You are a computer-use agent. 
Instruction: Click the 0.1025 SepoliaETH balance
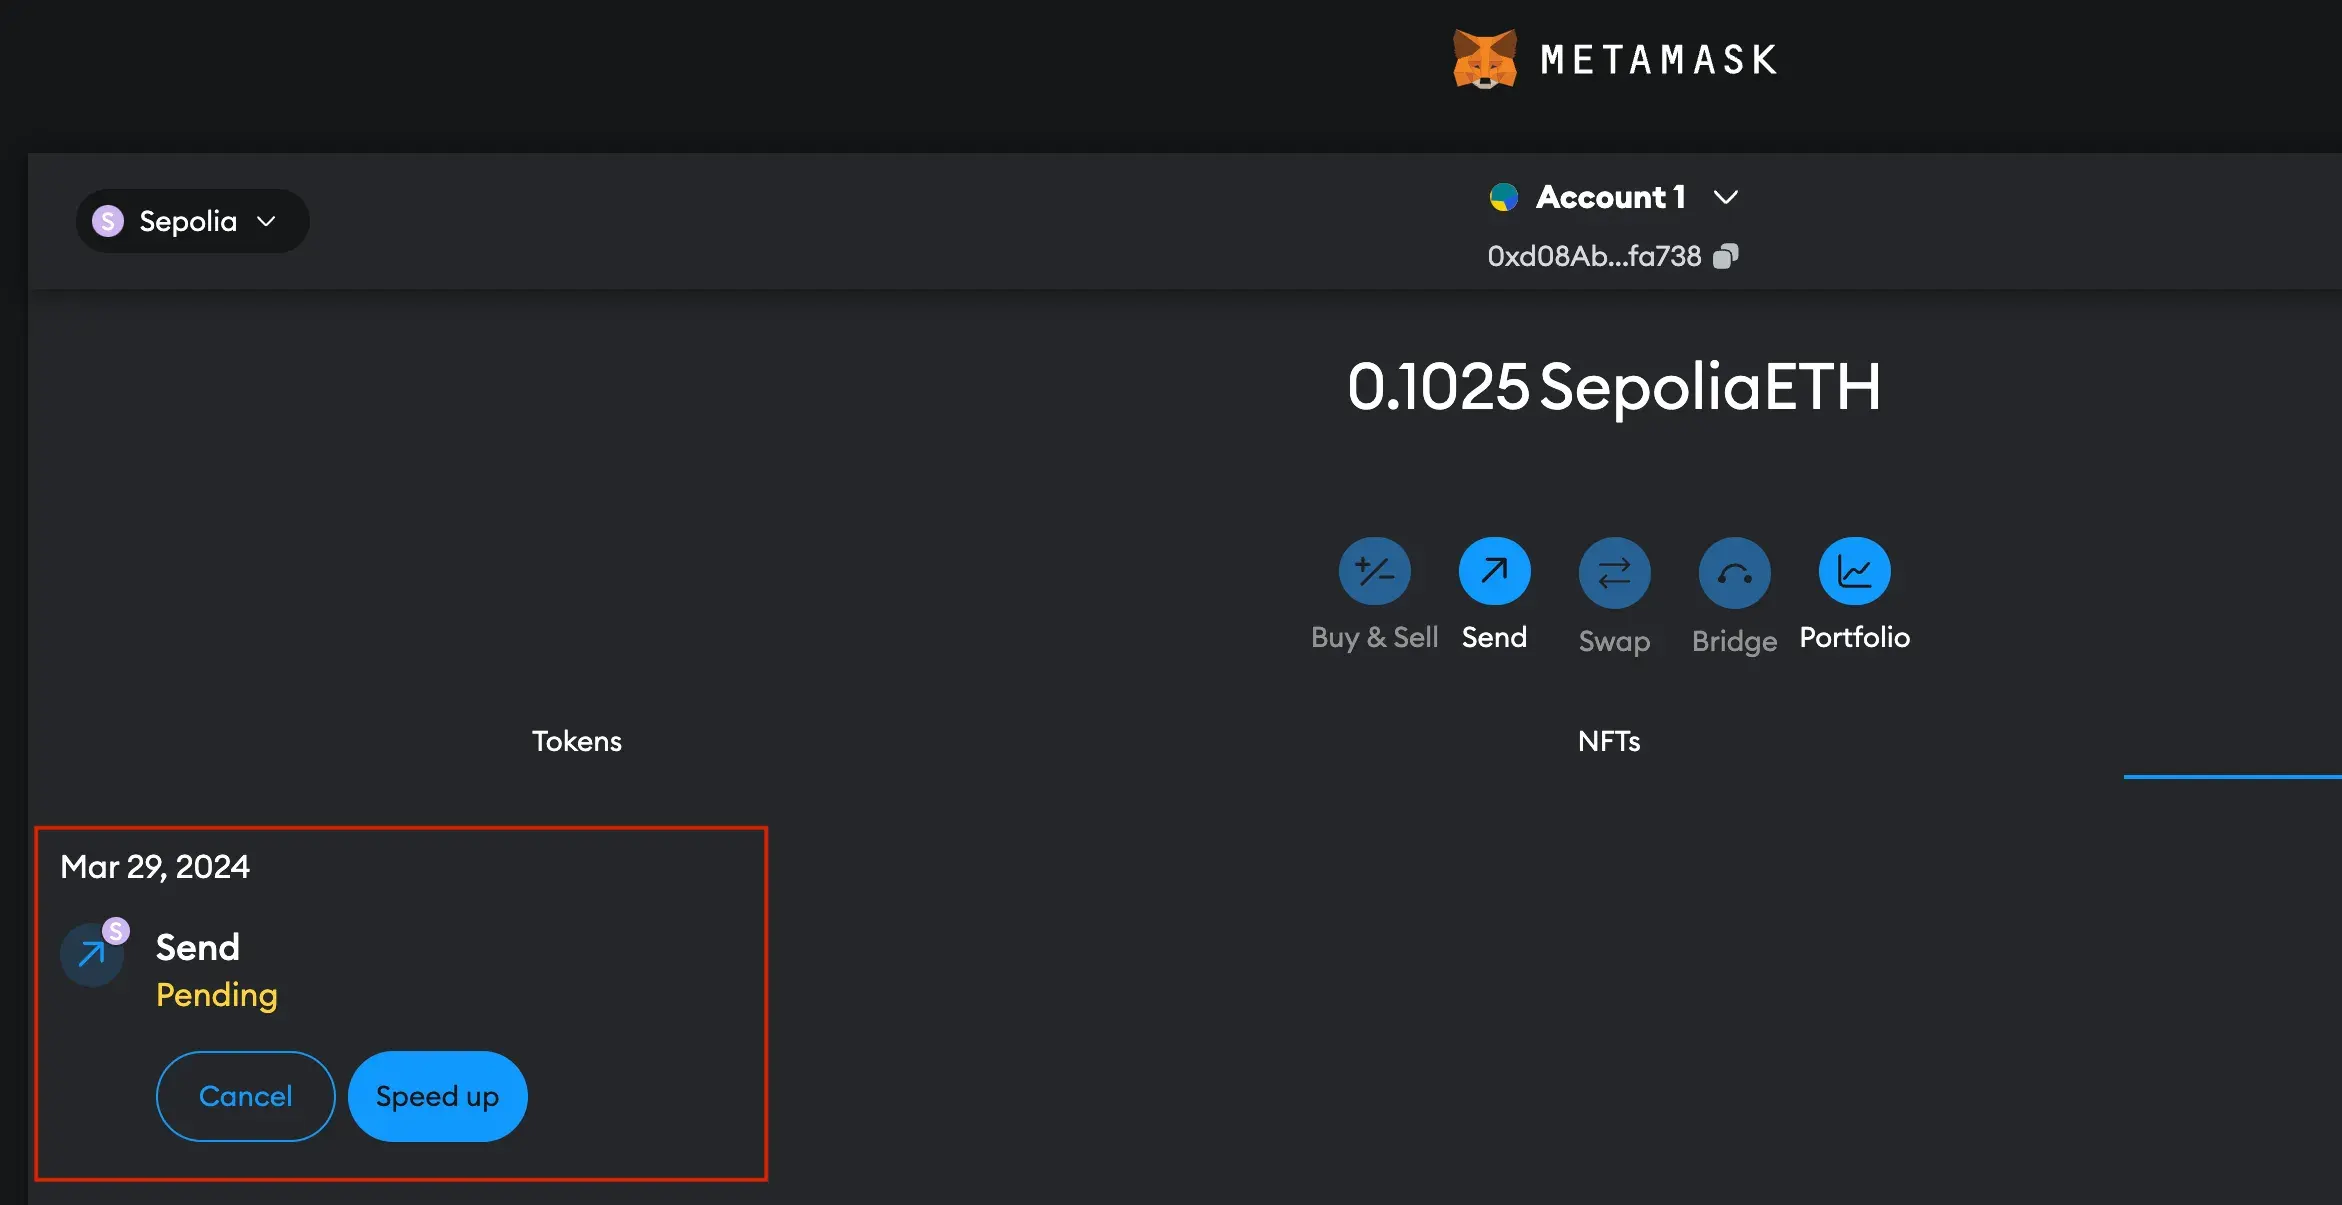(1614, 387)
